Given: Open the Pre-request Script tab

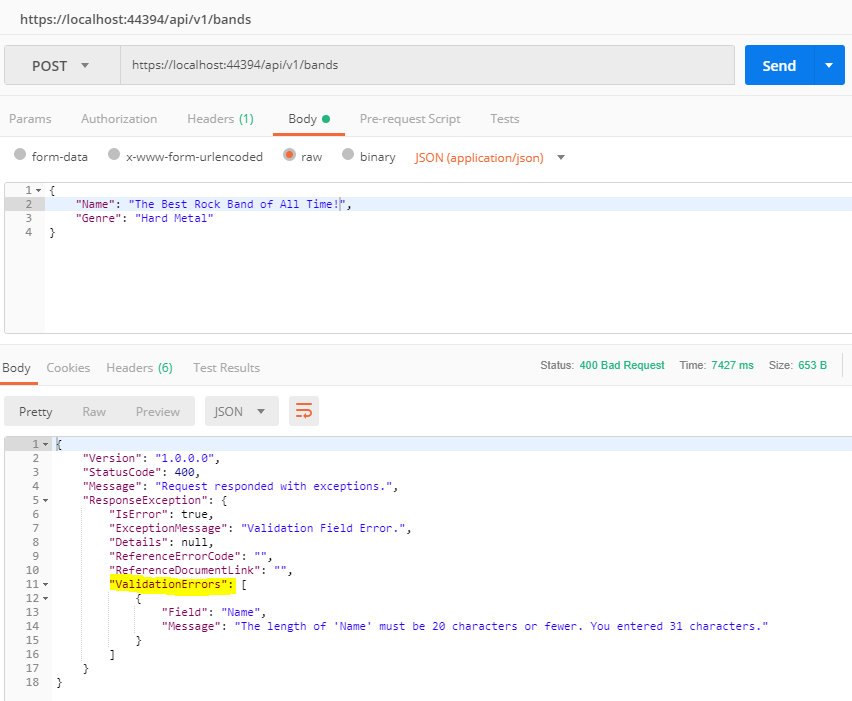Looking at the screenshot, I should 410,119.
